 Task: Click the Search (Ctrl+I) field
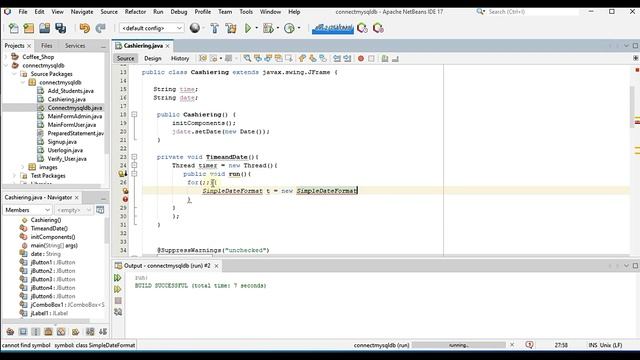point(532,12)
